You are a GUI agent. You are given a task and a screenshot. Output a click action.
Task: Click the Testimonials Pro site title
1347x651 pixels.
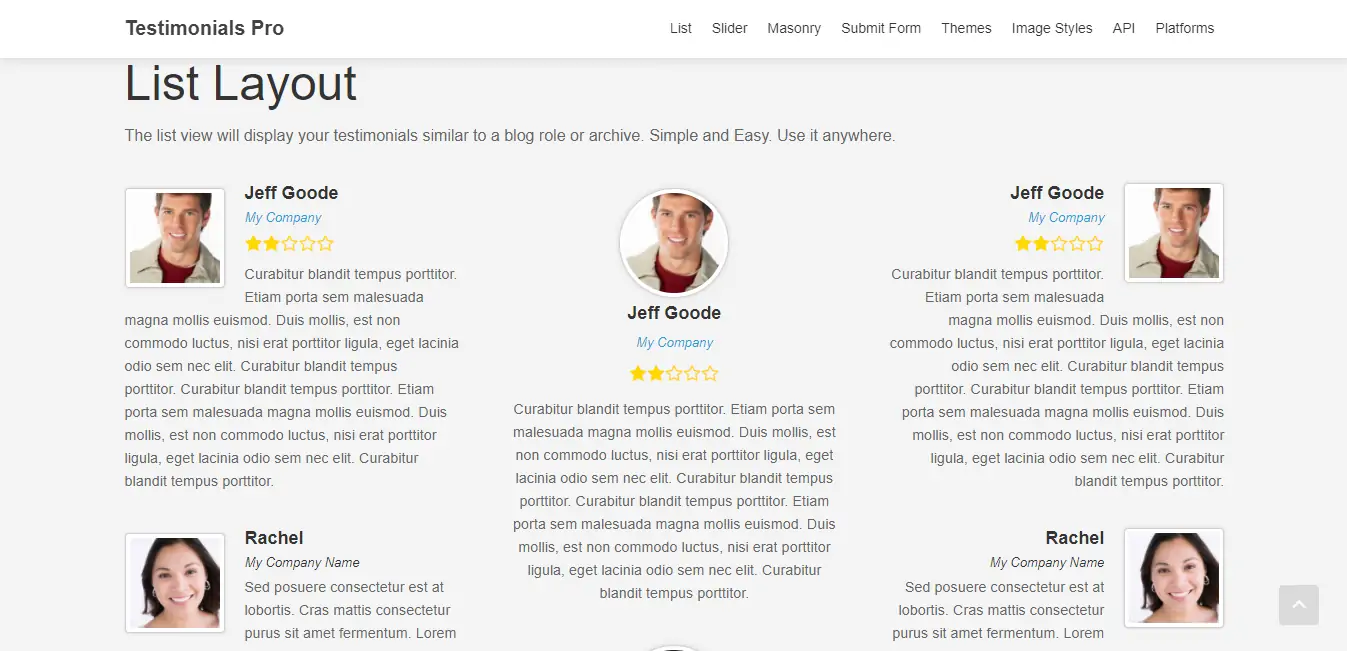click(205, 28)
